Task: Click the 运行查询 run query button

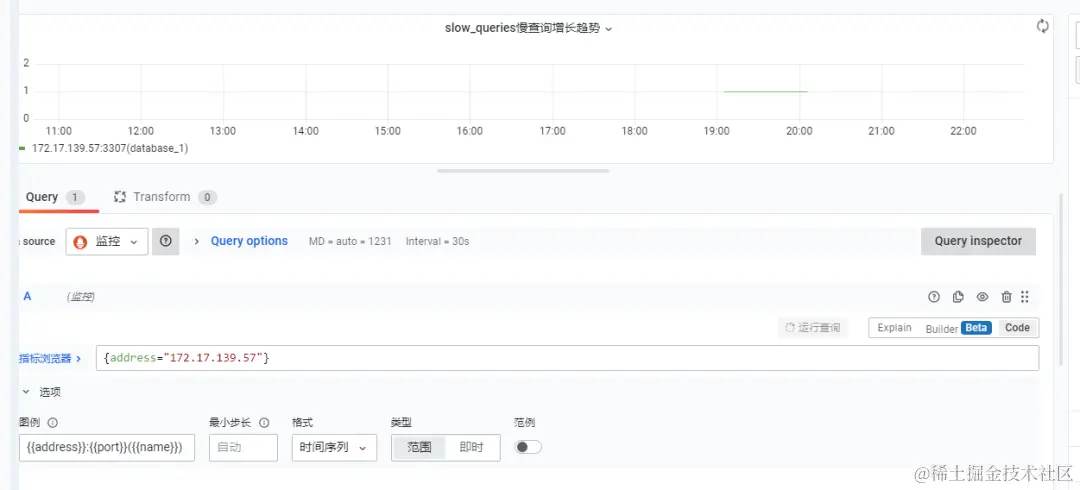Action: click(x=813, y=328)
